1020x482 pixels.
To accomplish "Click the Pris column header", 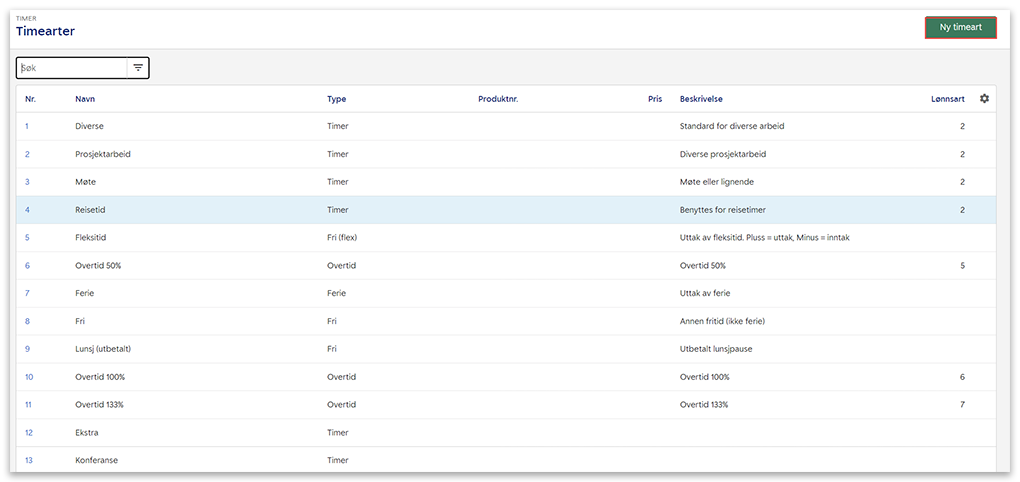I will [655, 99].
